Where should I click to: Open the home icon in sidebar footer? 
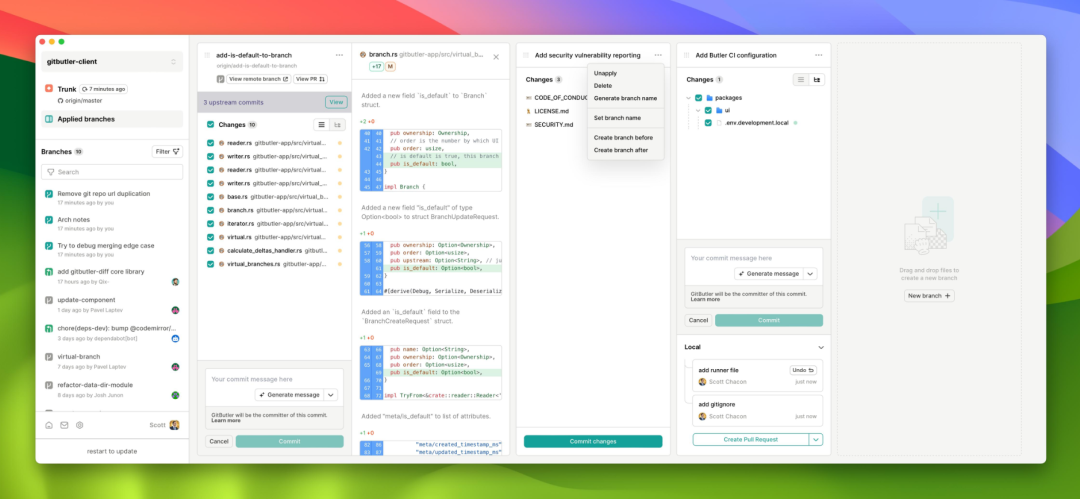(48, 425)
